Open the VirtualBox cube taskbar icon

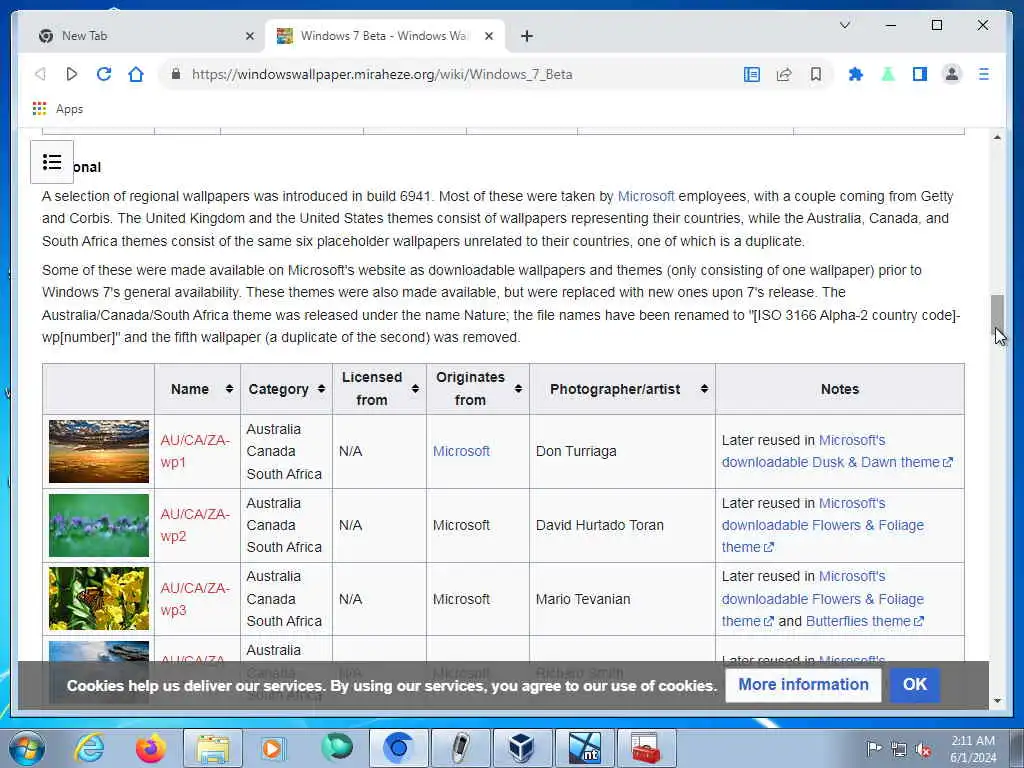coord(520,748)
